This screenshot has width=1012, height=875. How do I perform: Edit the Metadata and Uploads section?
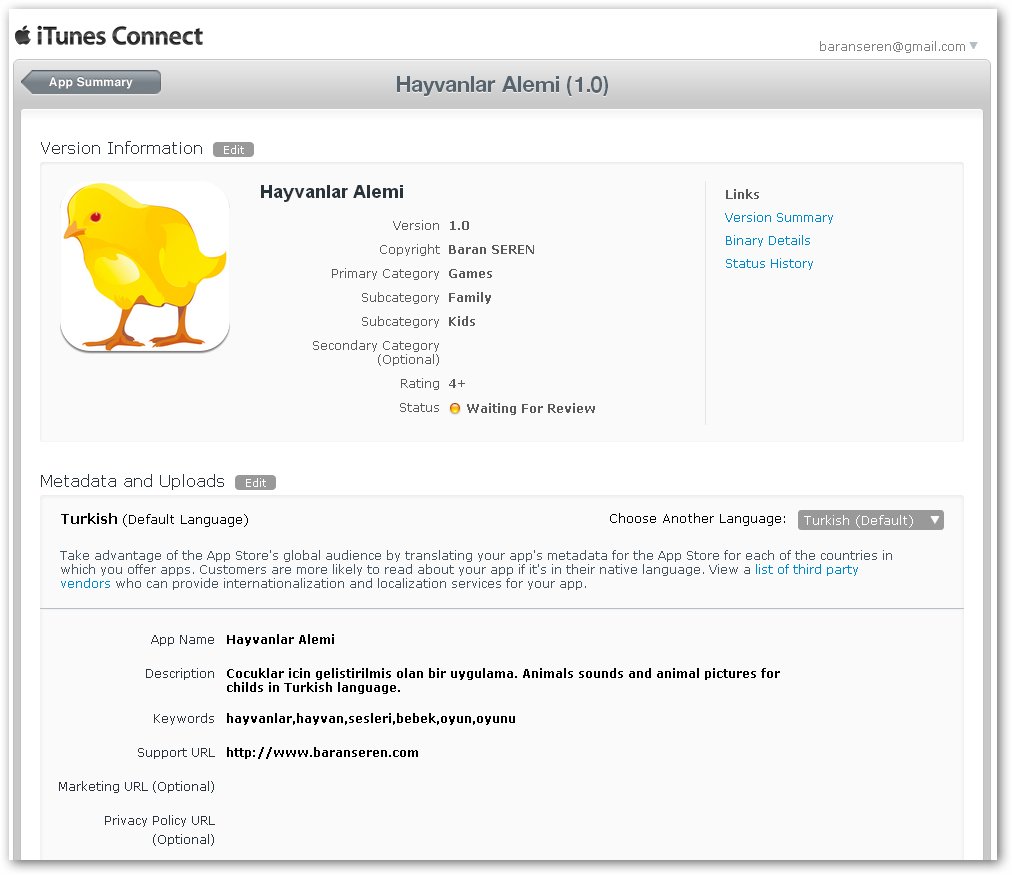255,483
